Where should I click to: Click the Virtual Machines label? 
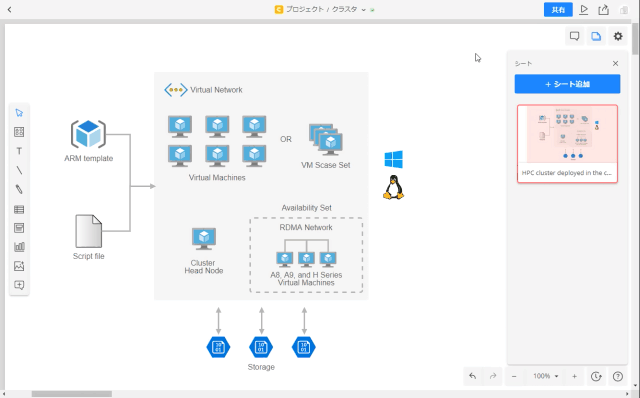click(x=217, y=178)
